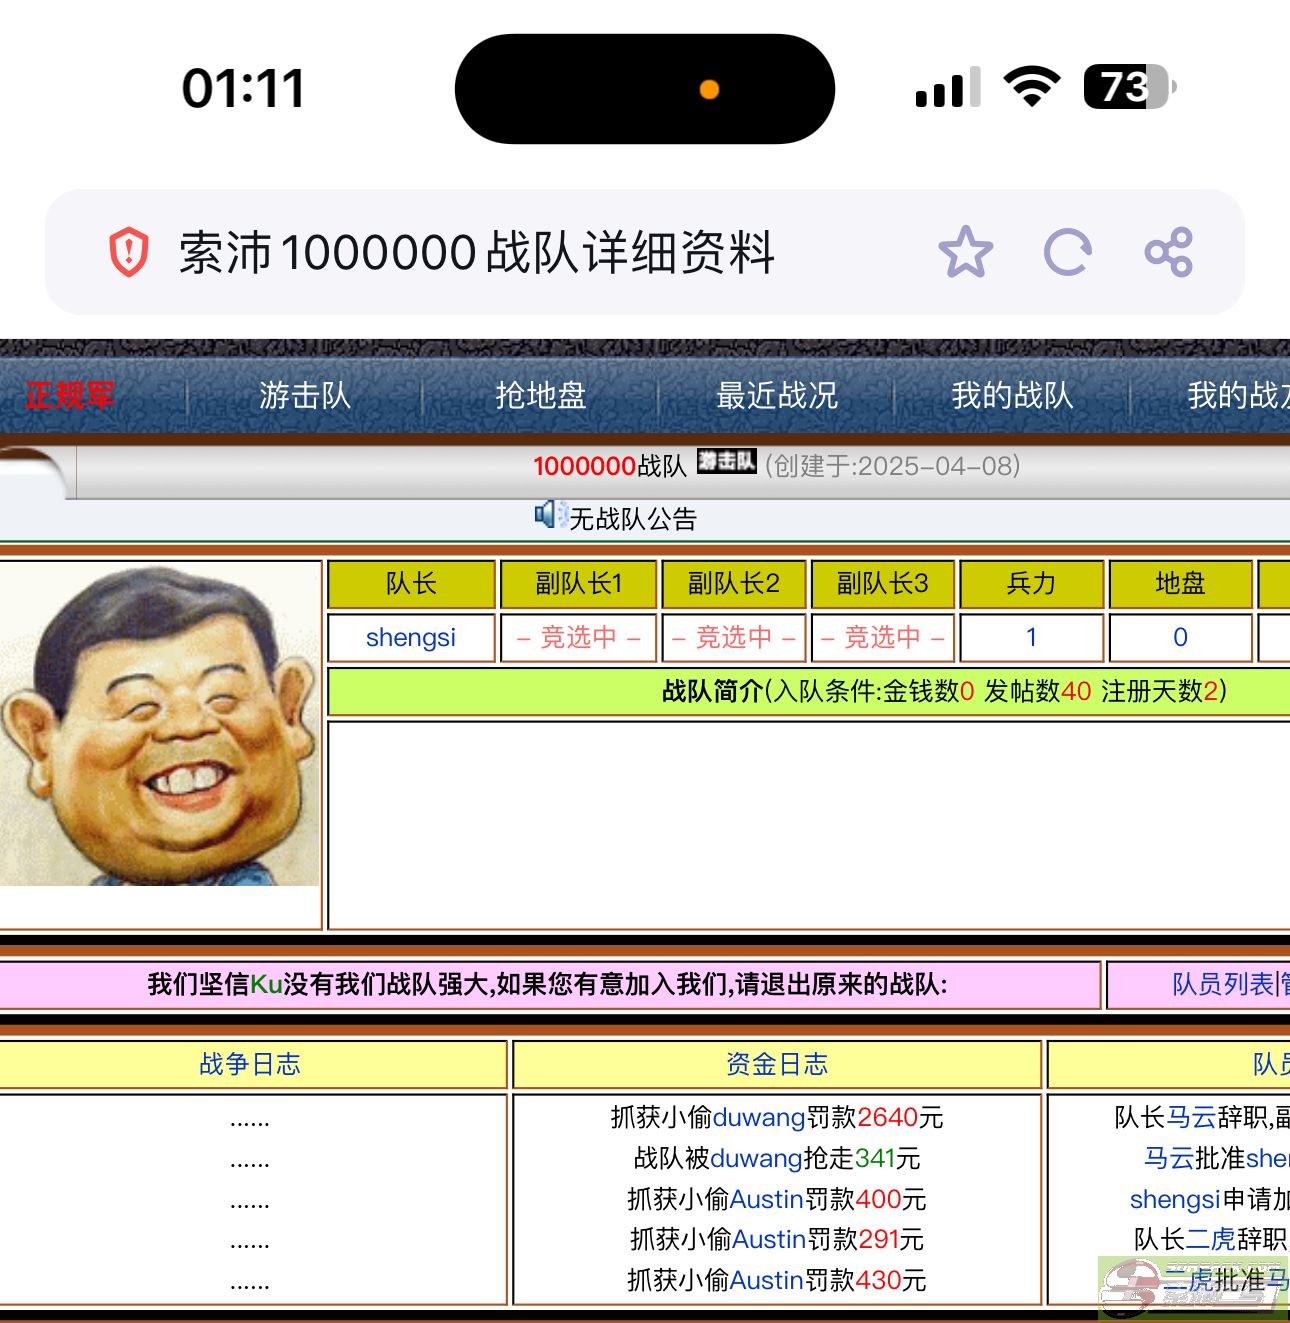Click the 战队简介 join conditions bar
The height and width of the screenshot is (1323, 1290).
point(809,691)
